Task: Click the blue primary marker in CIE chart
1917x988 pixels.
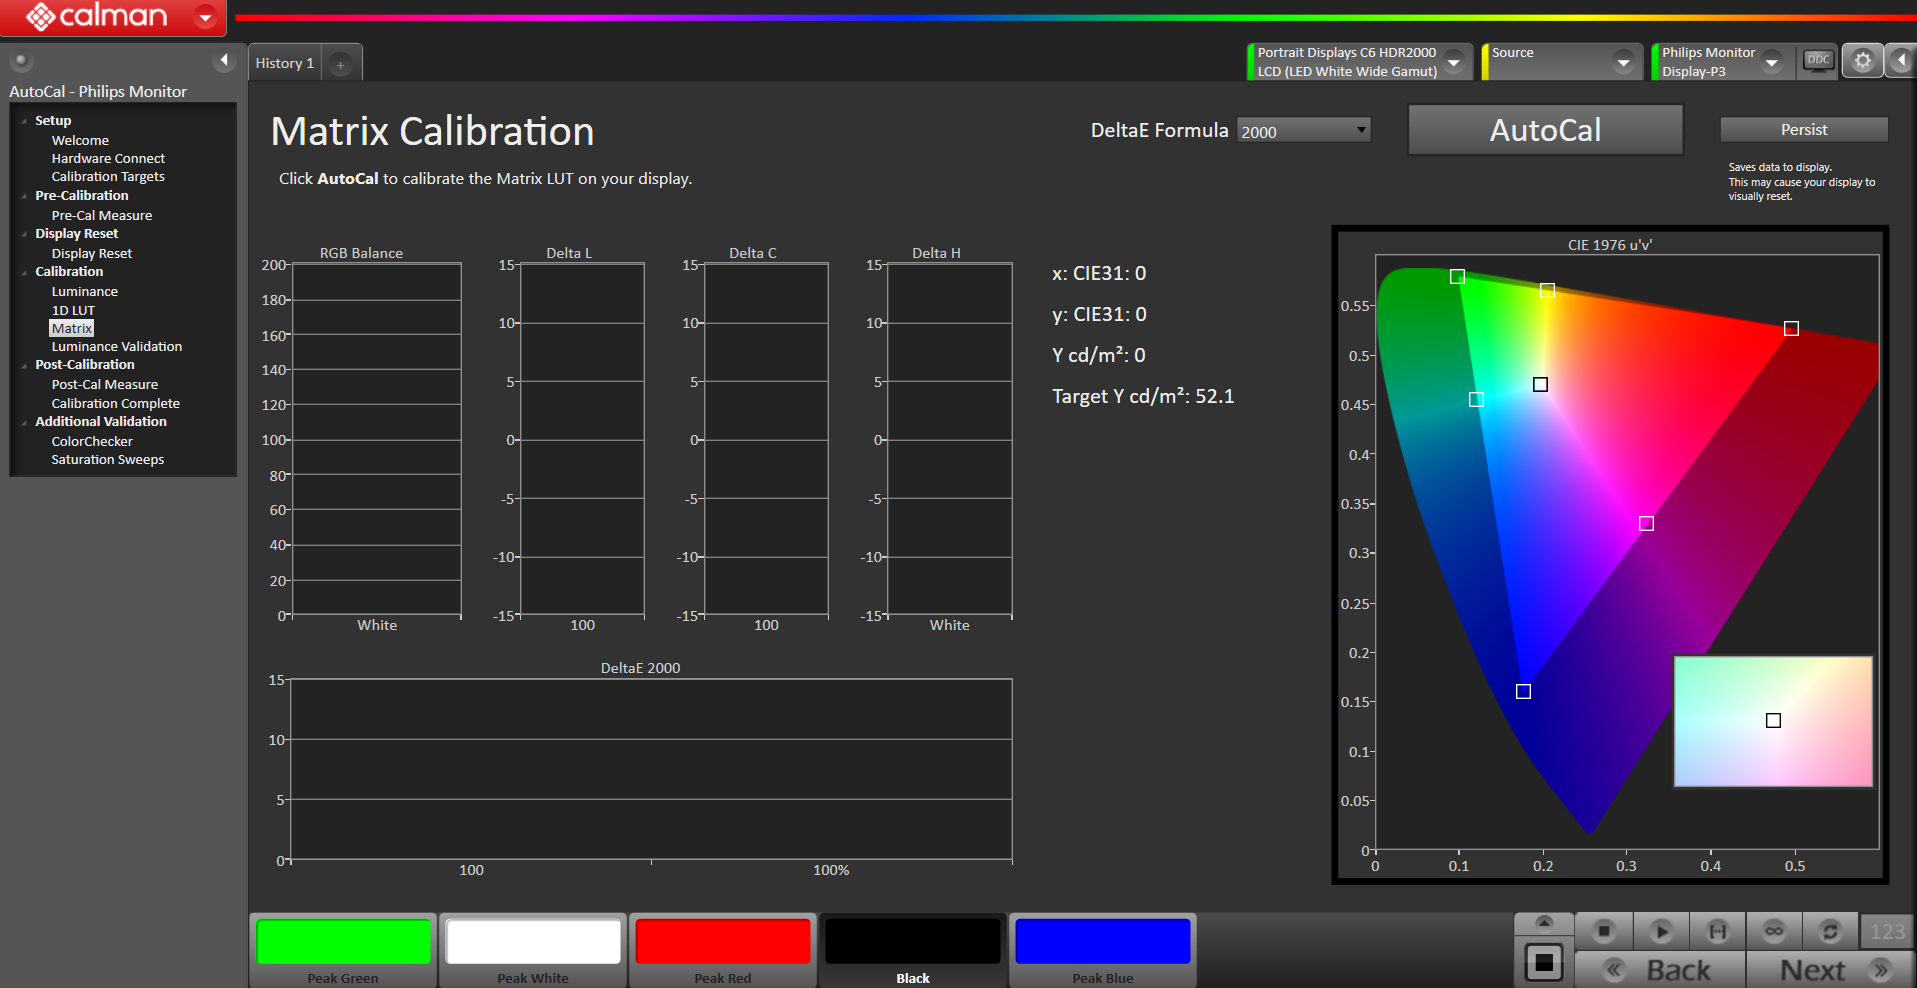Action: [1523, 691]
